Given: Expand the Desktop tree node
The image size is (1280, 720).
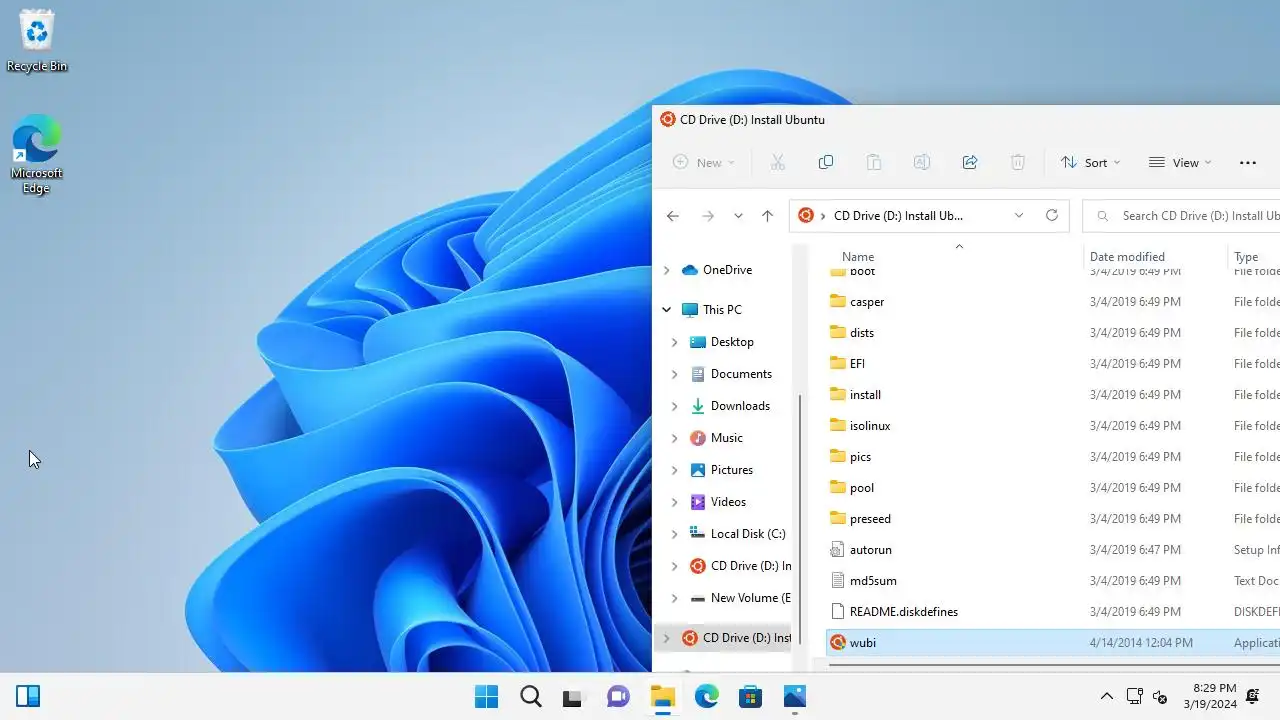Looking at the screenshot, I should point(674,342).
